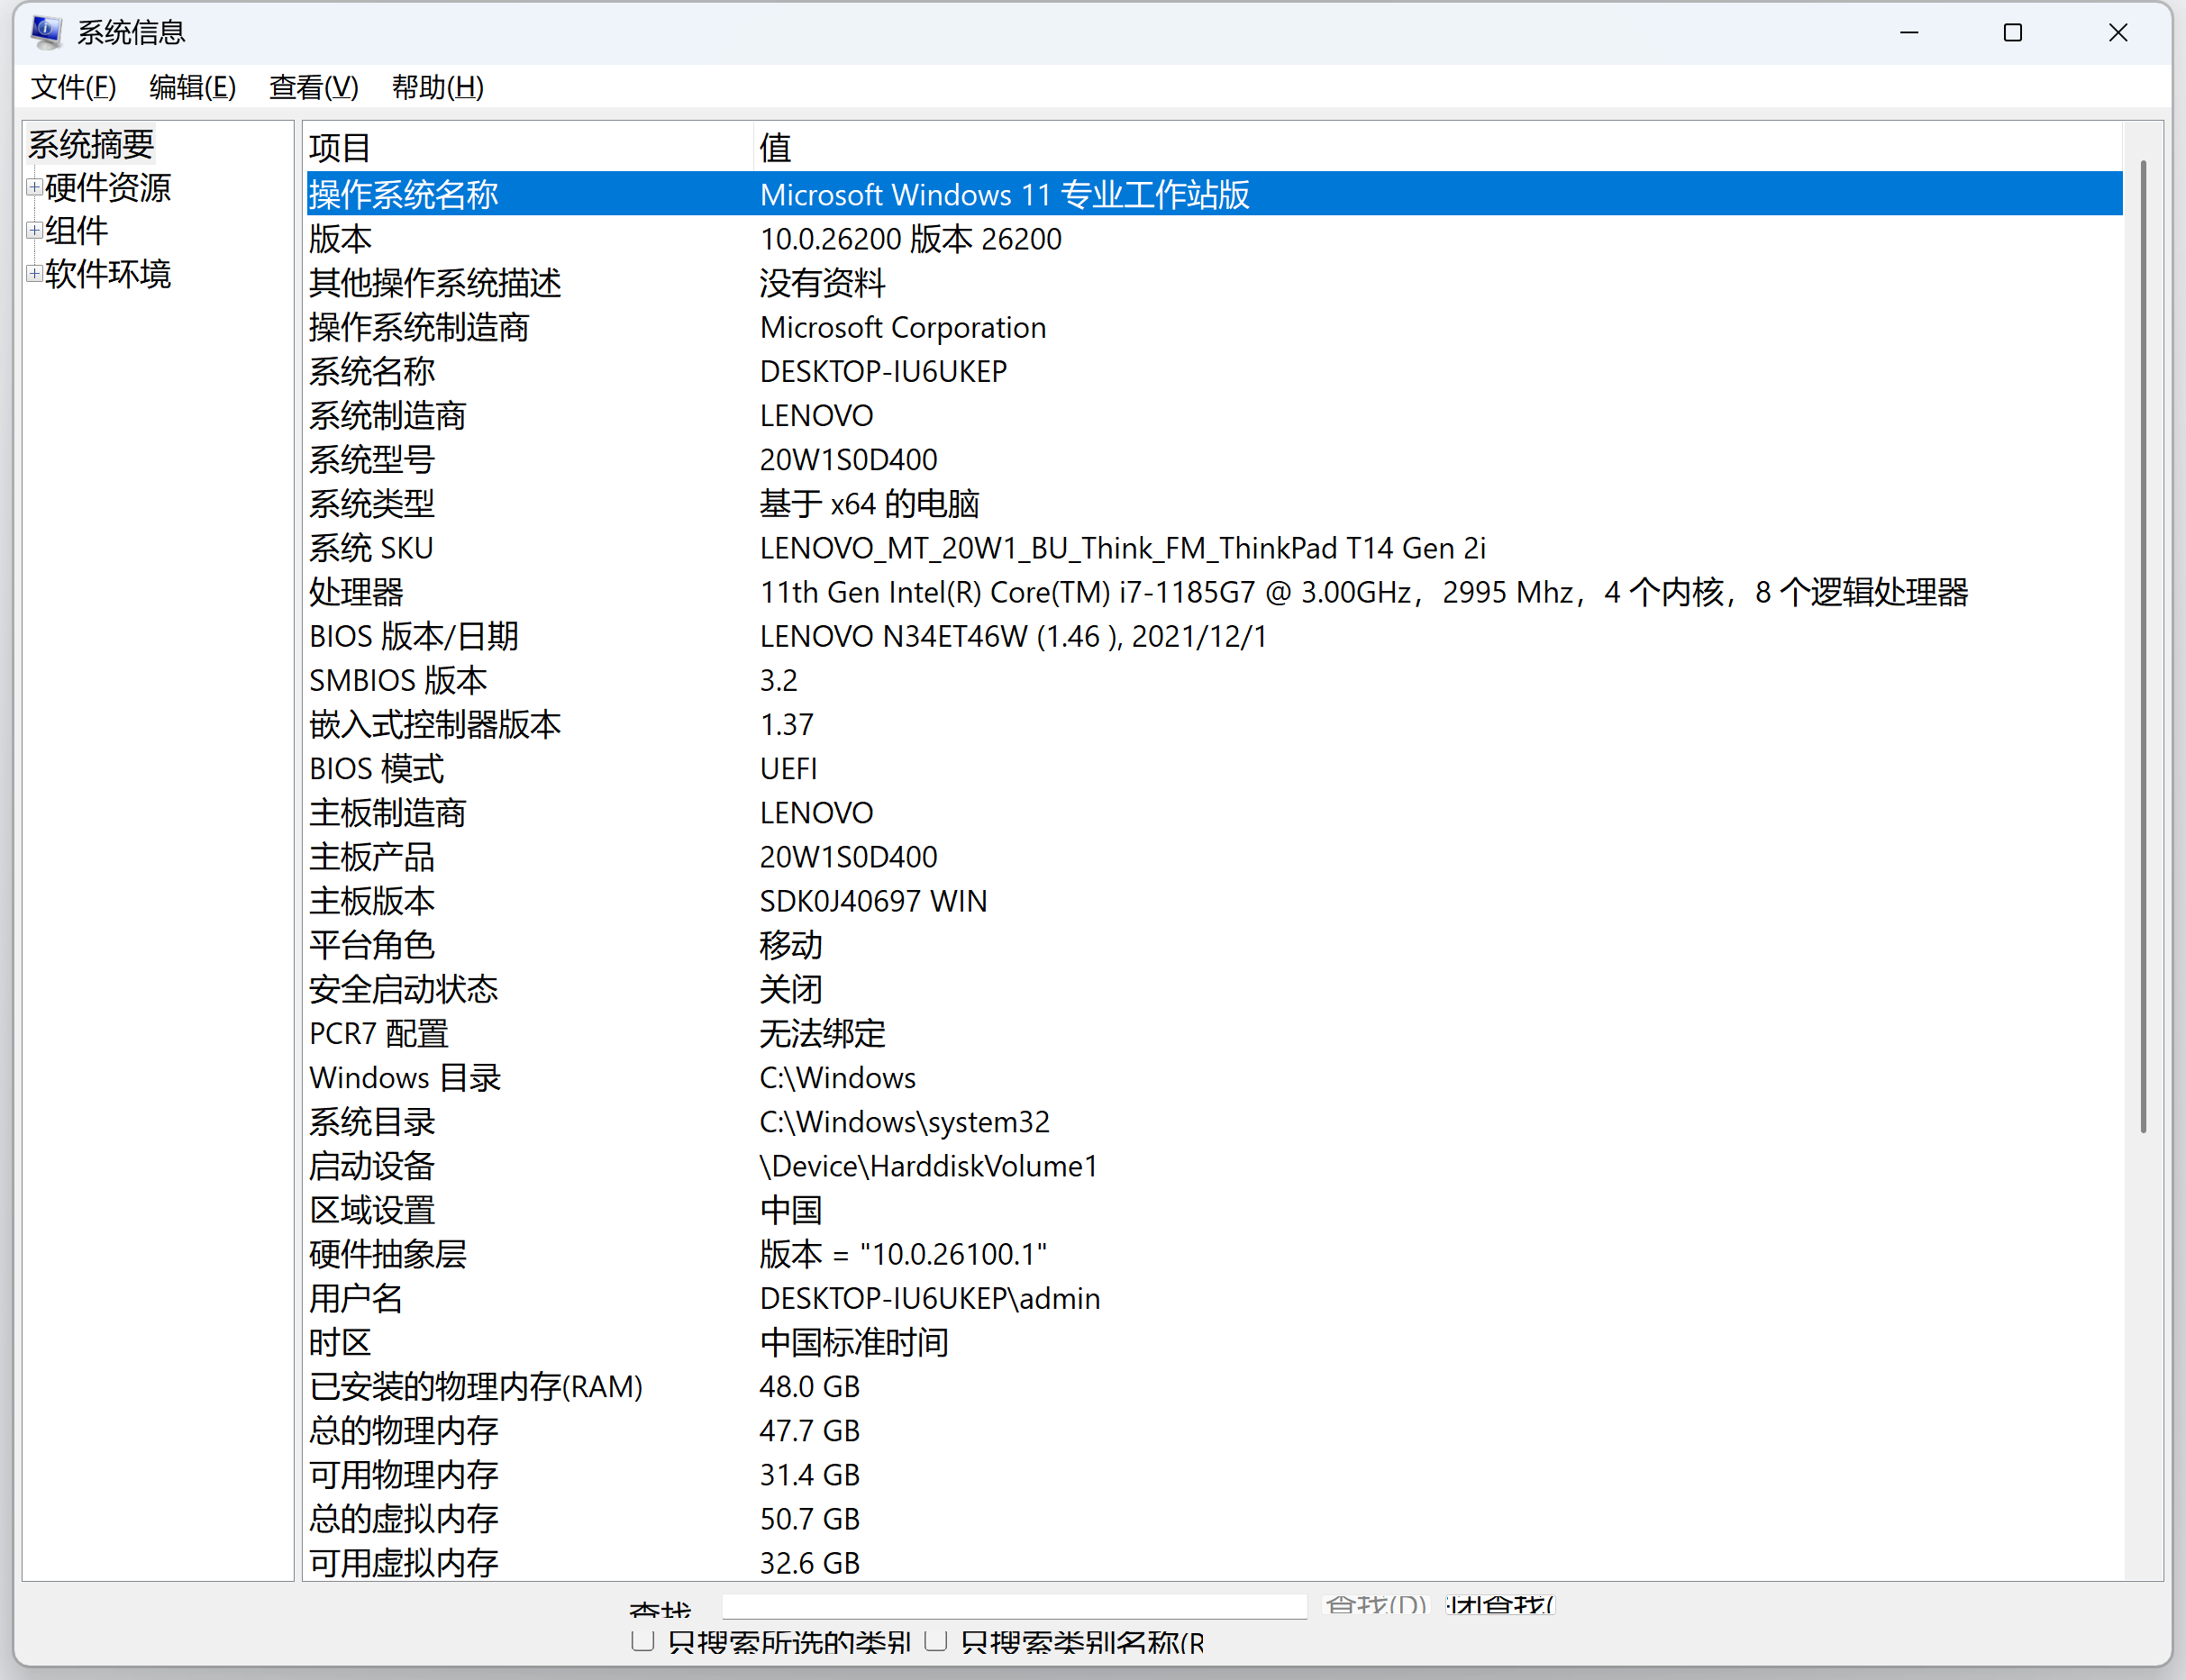Click the System Information app icon in title bar
The height and width of the screenshot is (1680, 2186).
pos(44,31)
